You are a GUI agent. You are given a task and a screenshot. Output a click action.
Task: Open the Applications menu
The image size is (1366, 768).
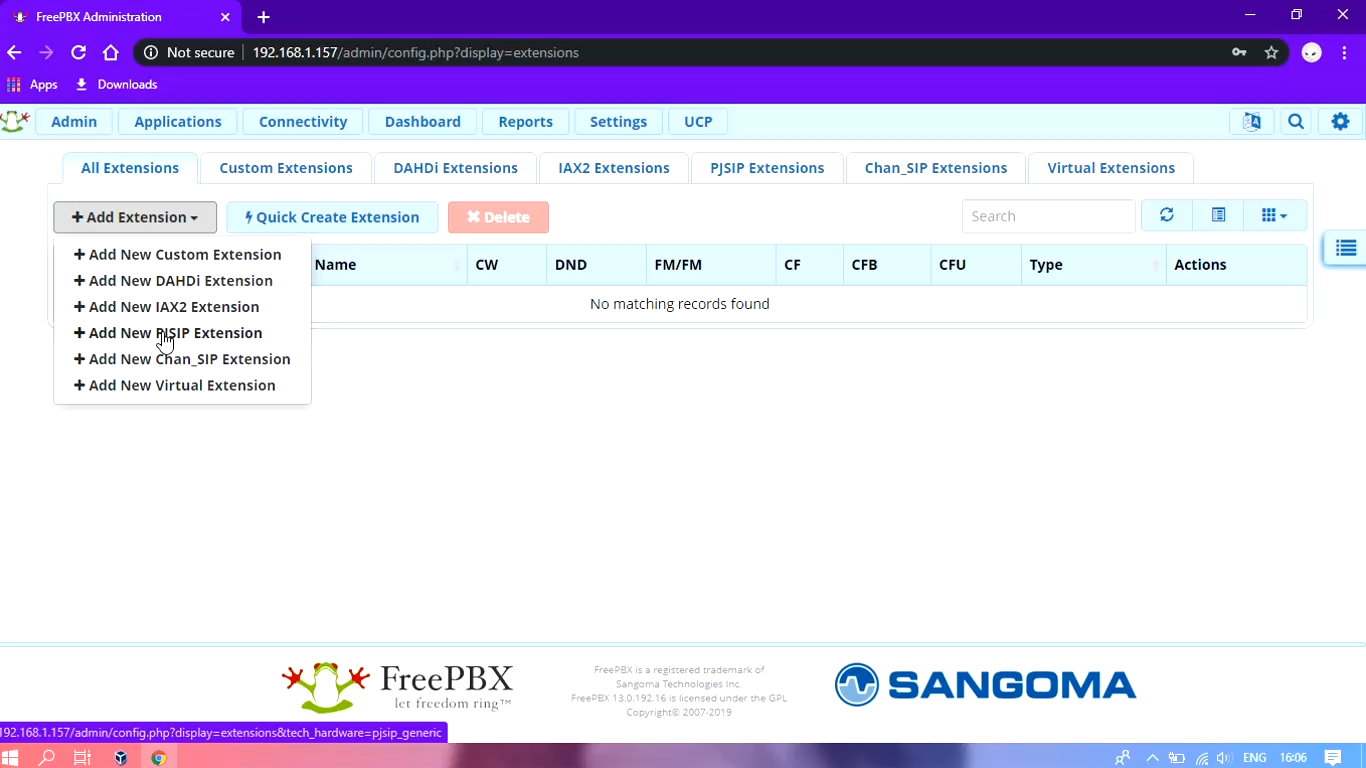pos(178,122)
